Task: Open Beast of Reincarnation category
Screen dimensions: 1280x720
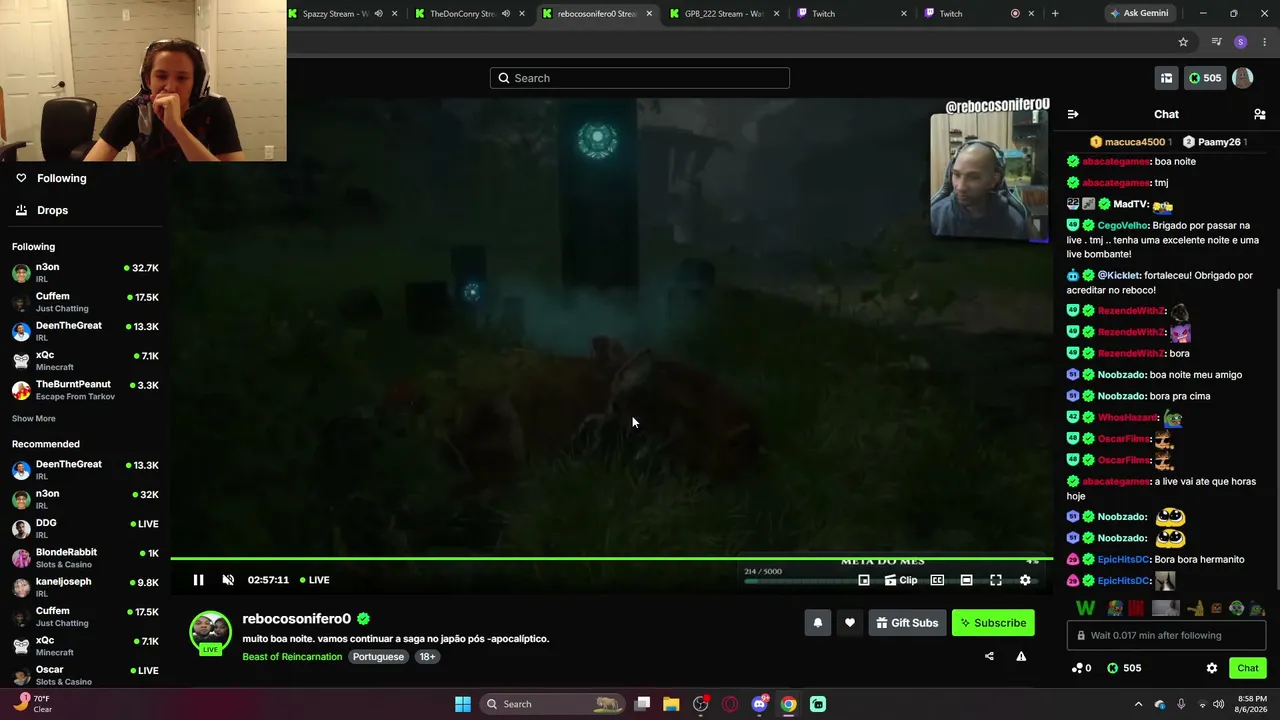Action: tap(292, 657)
